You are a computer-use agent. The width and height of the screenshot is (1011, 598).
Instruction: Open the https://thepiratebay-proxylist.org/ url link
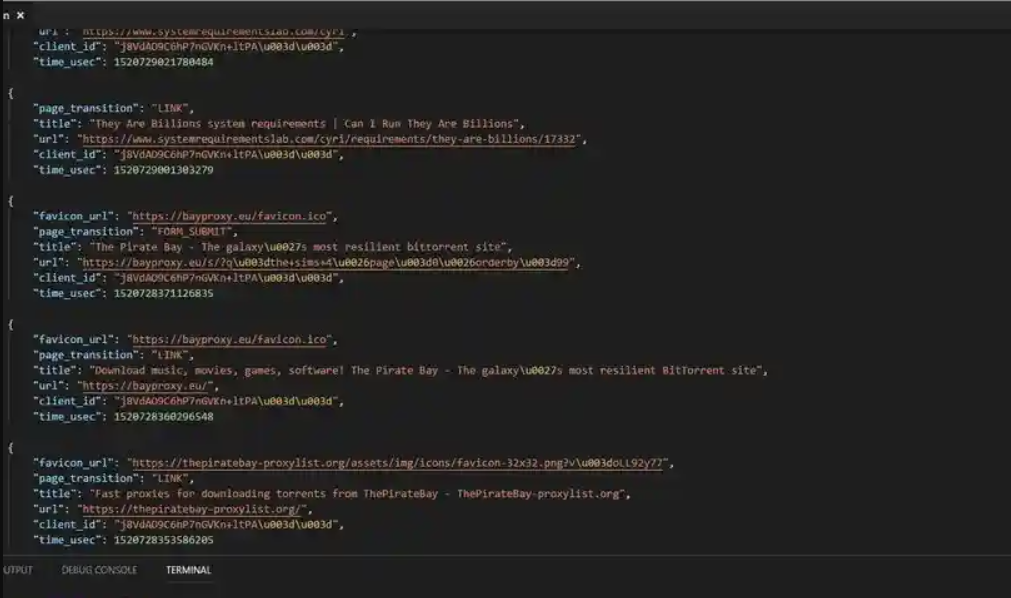point(191,509)
